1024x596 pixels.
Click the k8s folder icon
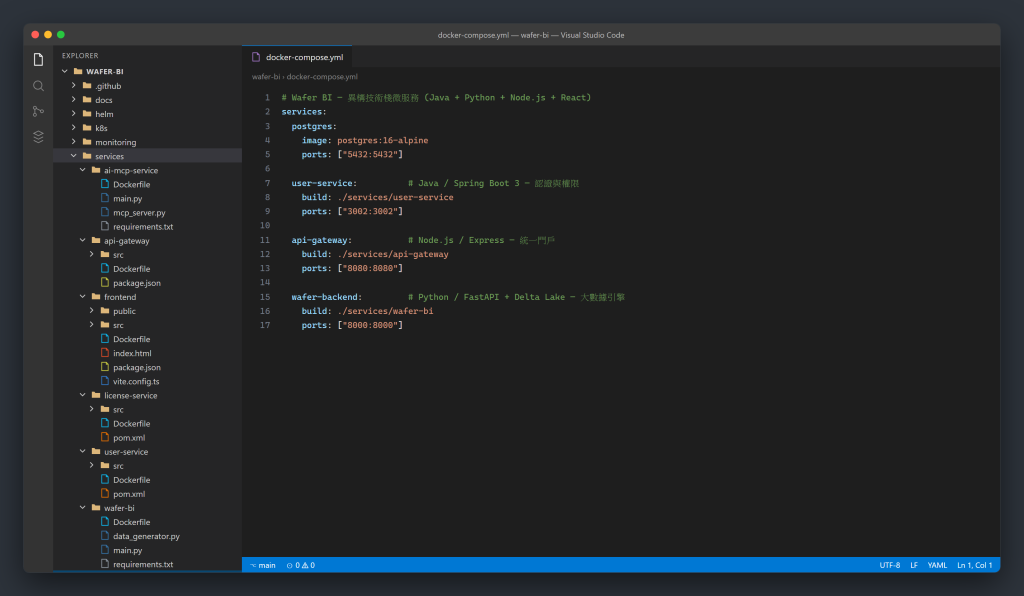pos(87,128)
